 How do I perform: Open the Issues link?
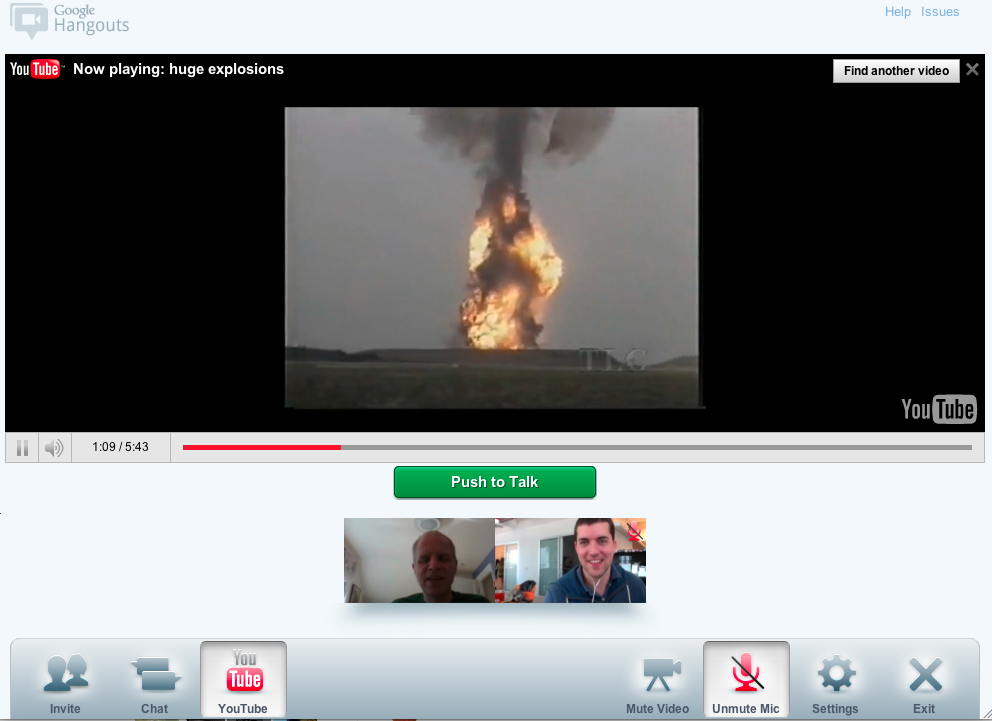(x=939, y=12)
